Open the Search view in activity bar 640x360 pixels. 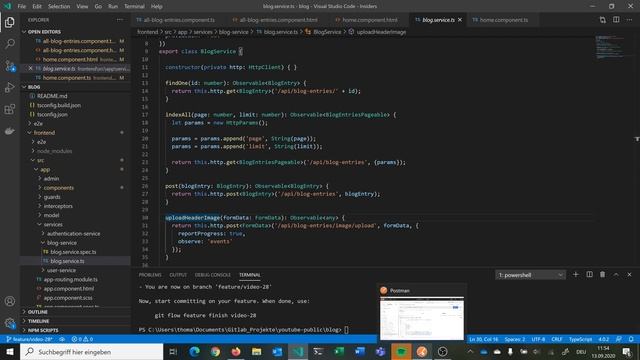(10, 44)
